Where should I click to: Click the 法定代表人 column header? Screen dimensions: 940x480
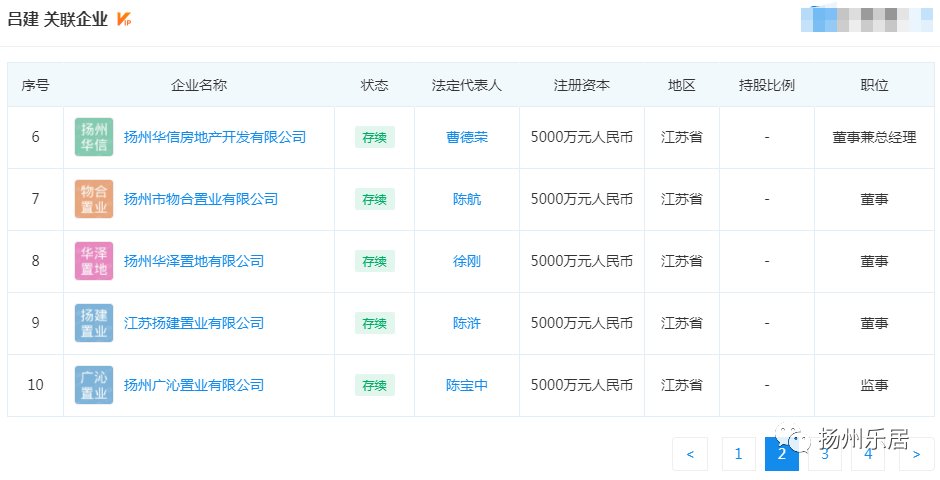pyautogui.click(x=467, y=85)
